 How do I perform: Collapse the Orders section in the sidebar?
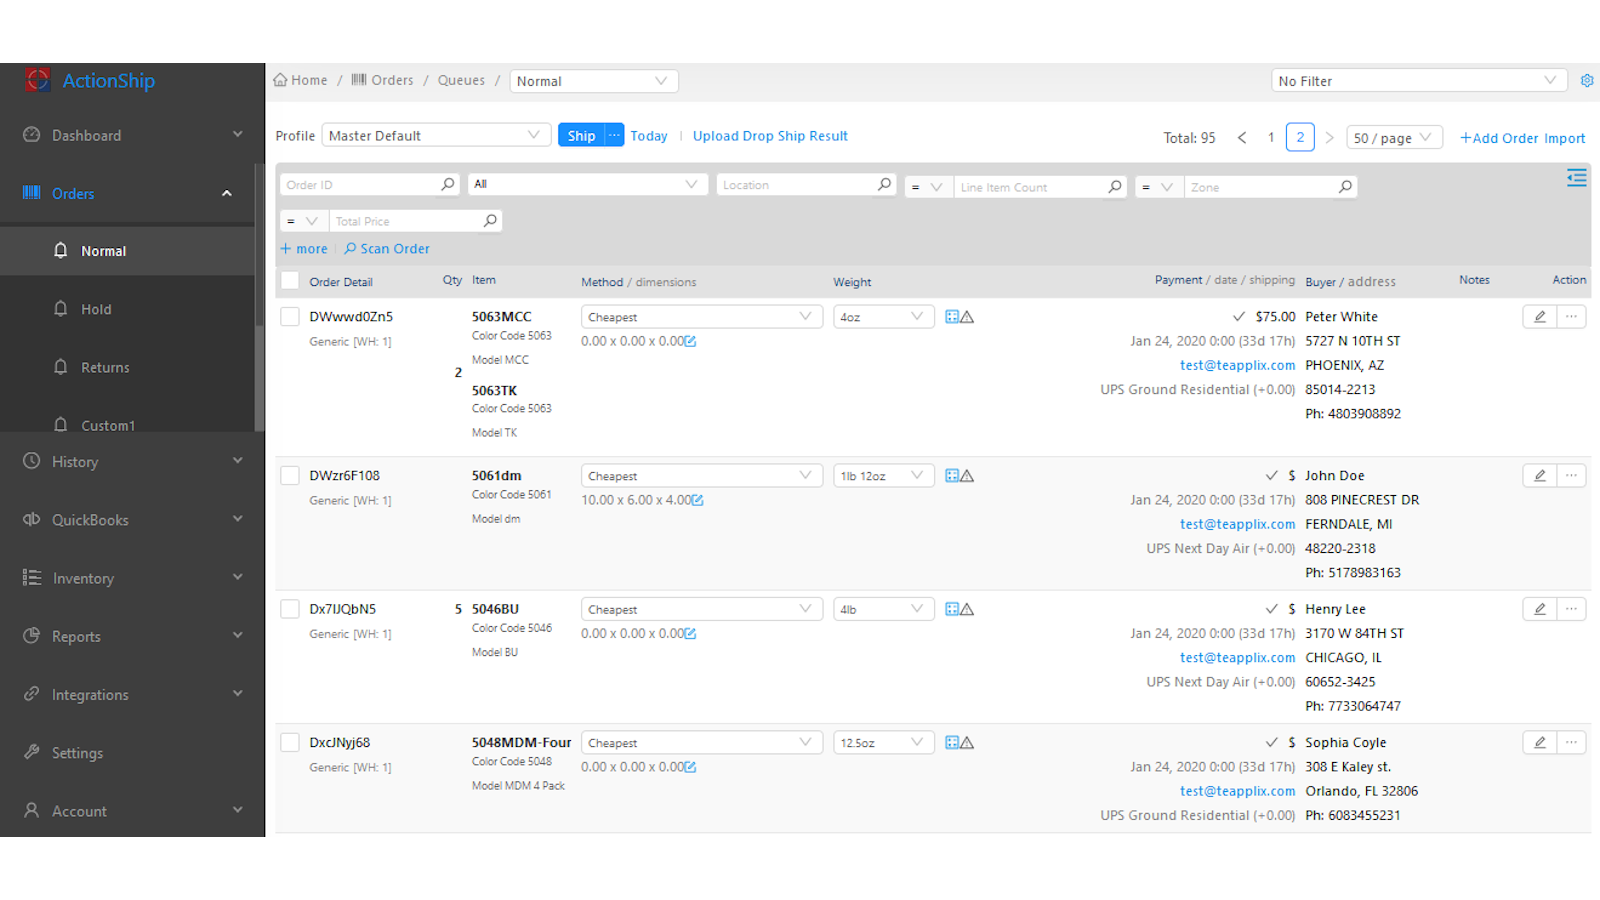click(227, 193)
